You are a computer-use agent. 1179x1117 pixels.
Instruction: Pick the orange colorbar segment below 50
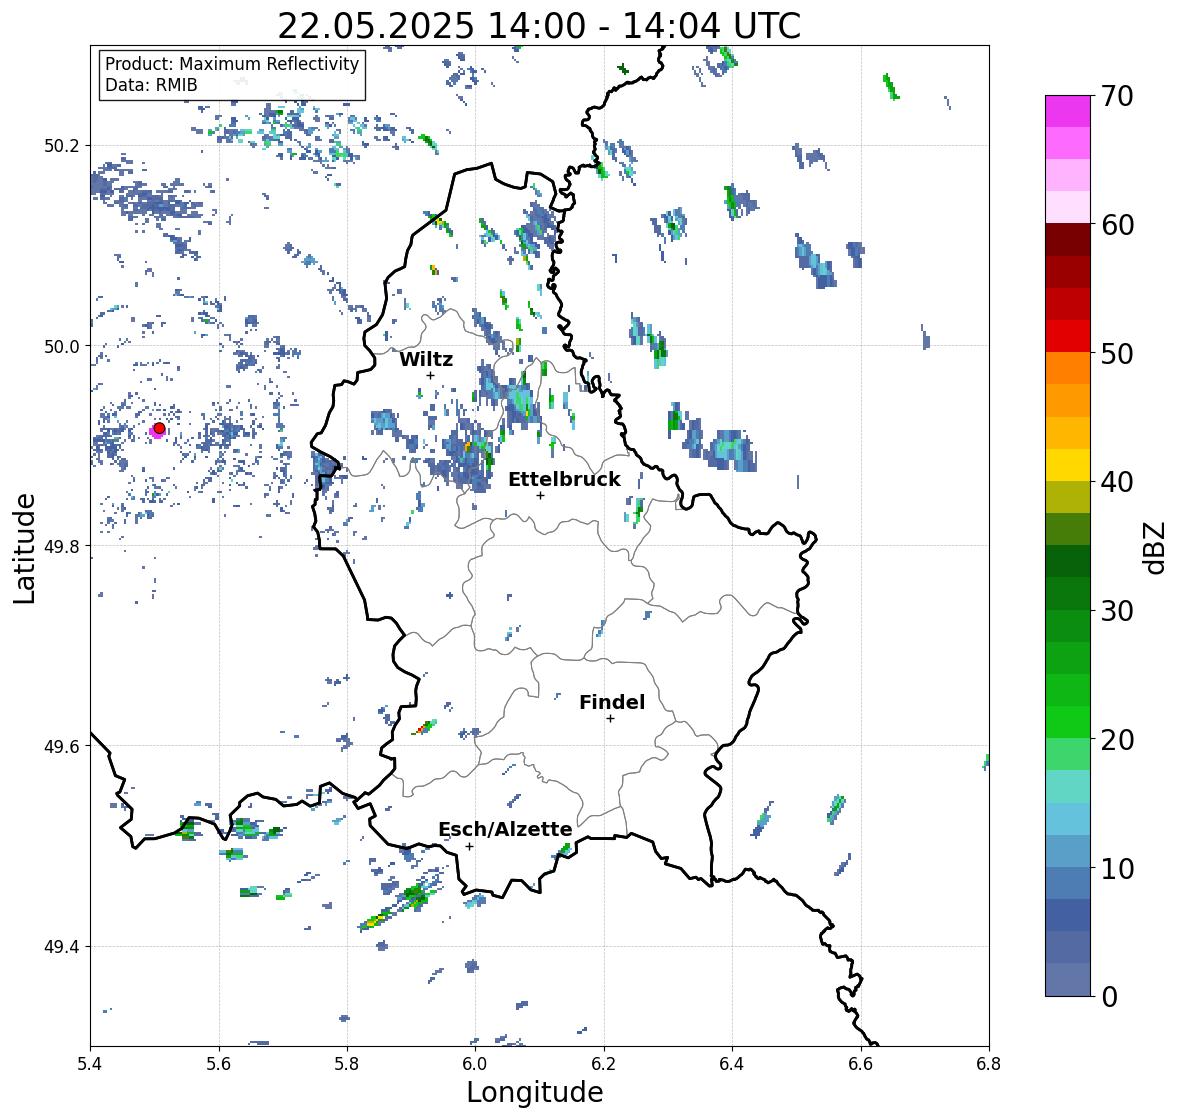[1068, 368]
